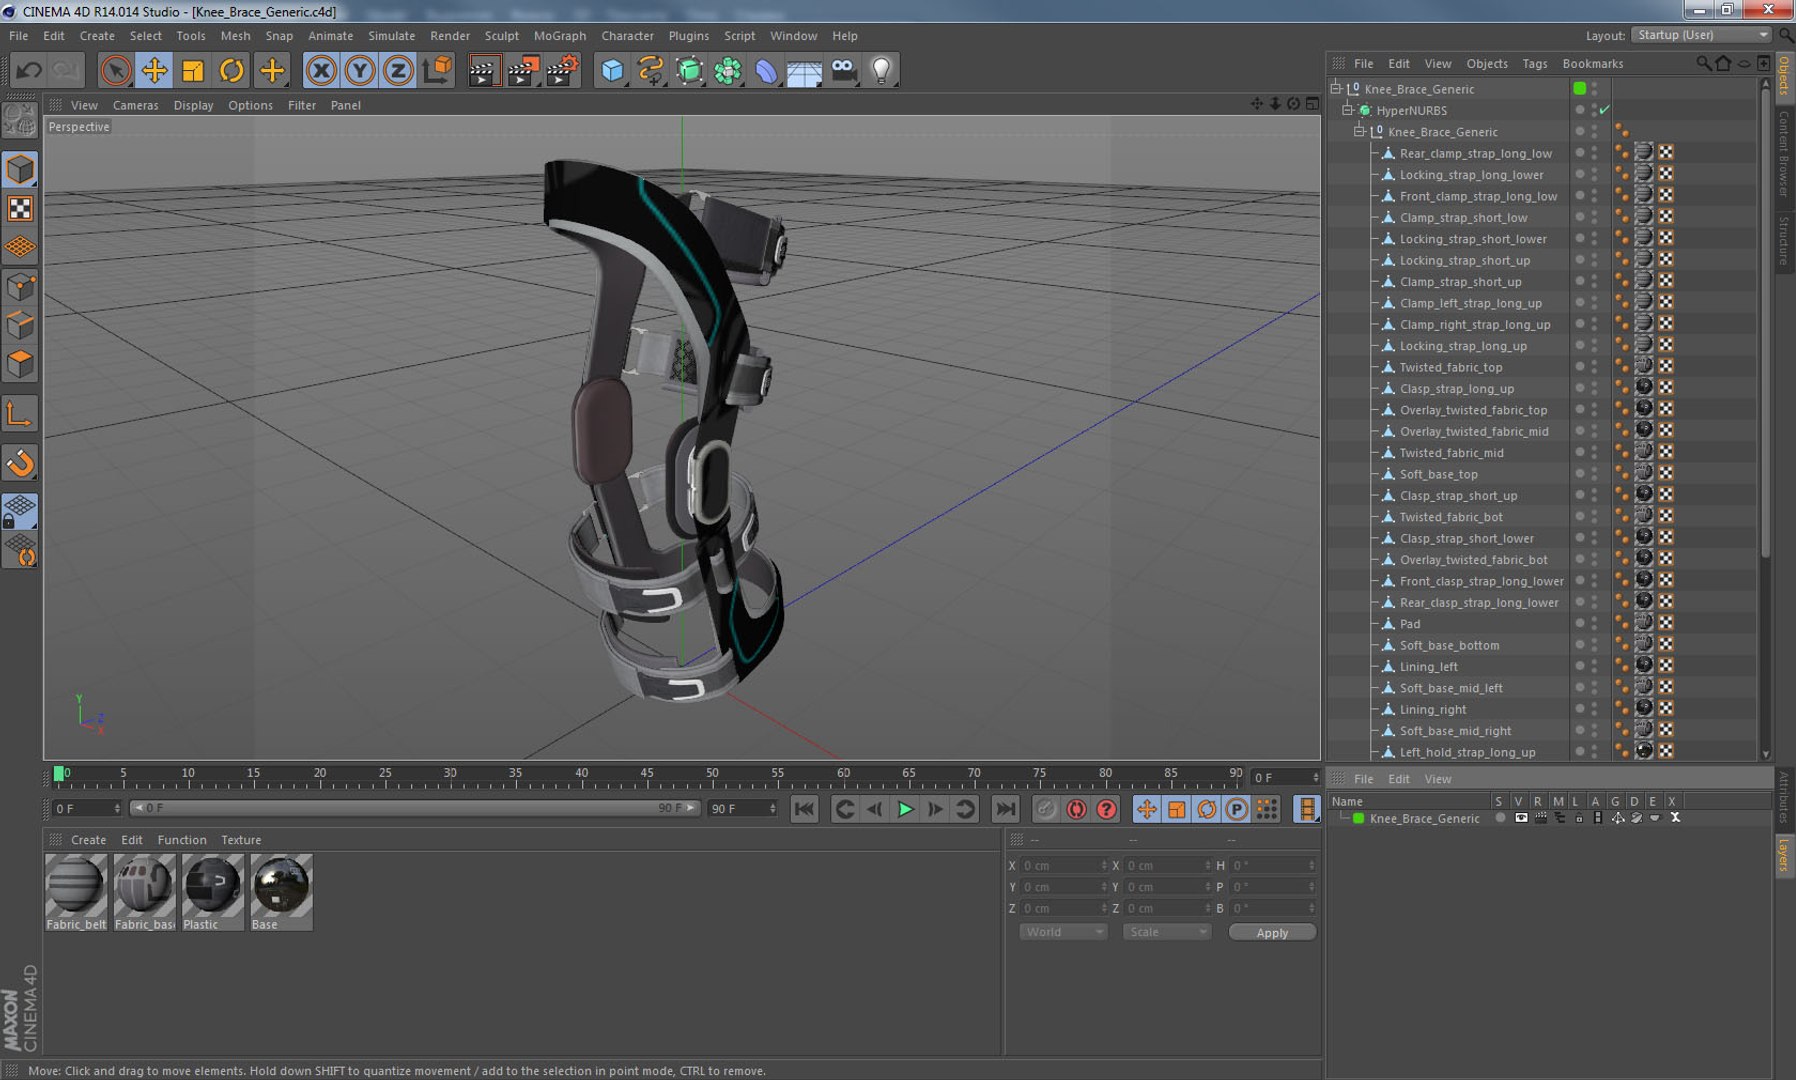Activate the Live Selection tool
The width and height of the screenshot is (1796, 1080).
pyautogui.click(x=116, y=70)
